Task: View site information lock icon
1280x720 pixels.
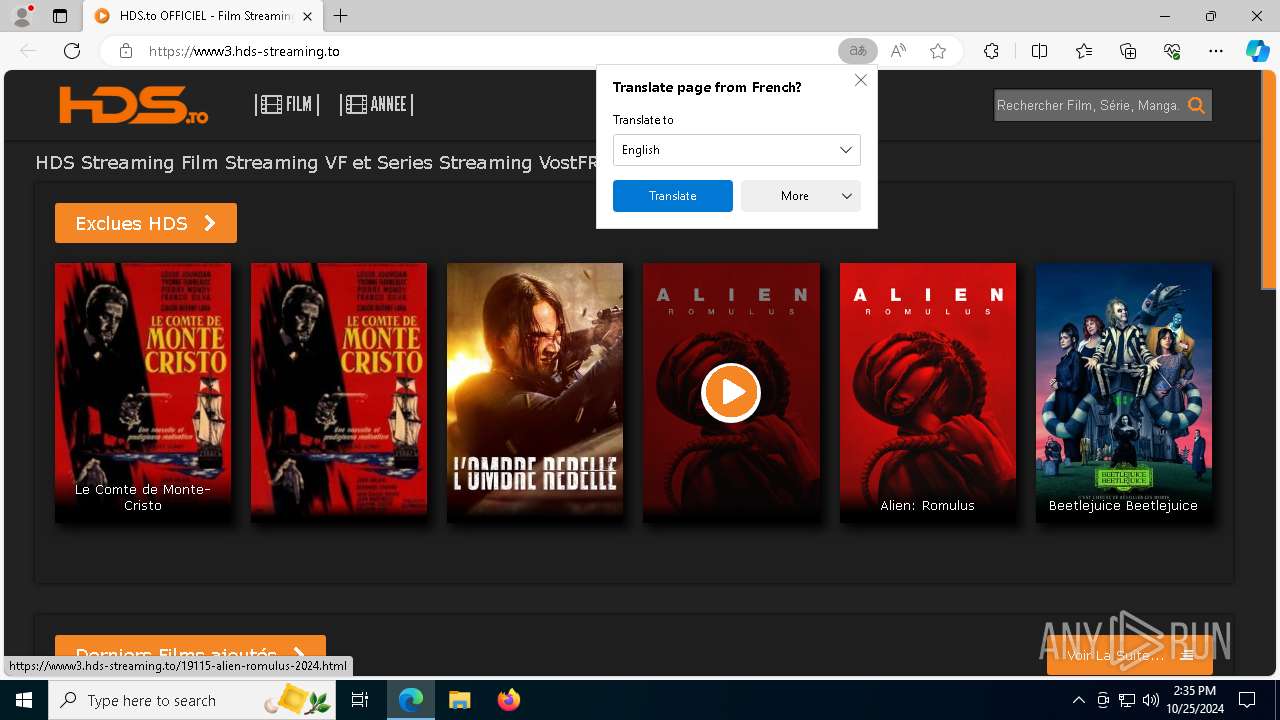Action: point(126,51)
